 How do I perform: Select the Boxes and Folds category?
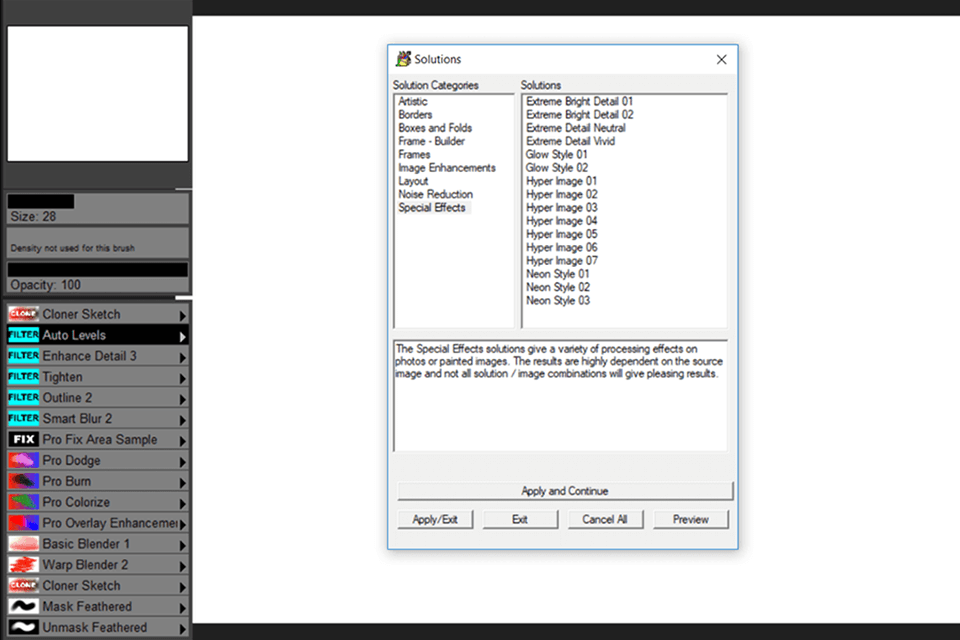[435, 128]
